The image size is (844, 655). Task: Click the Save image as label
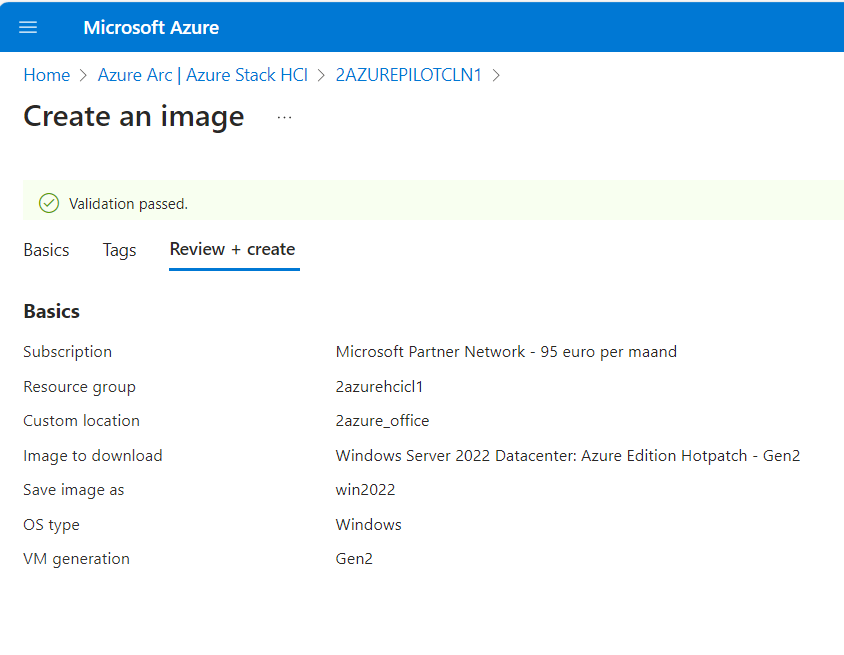click(x=74, y=490)
